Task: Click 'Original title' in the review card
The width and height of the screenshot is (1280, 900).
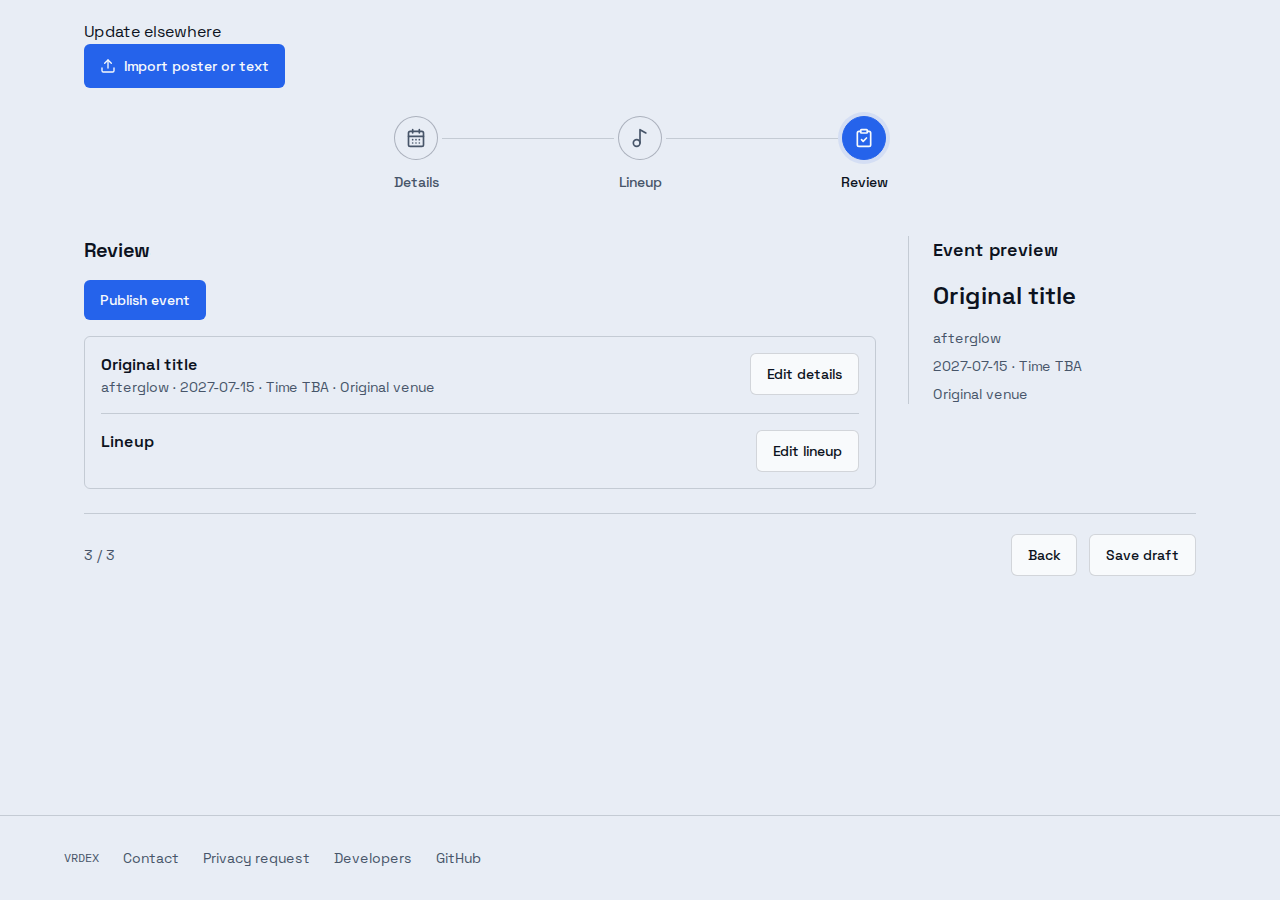Action: (149, 365)
